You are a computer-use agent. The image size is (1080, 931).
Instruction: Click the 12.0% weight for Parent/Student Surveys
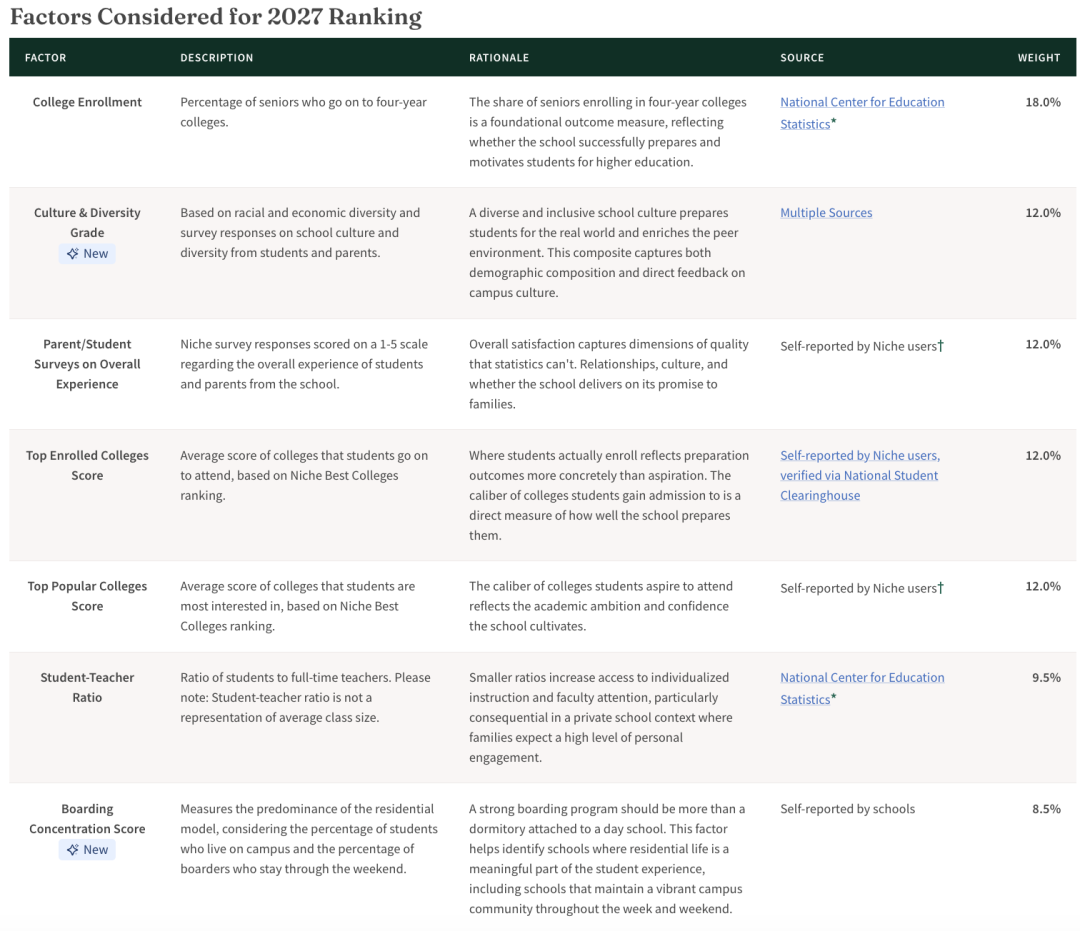tap(1043, 344)
